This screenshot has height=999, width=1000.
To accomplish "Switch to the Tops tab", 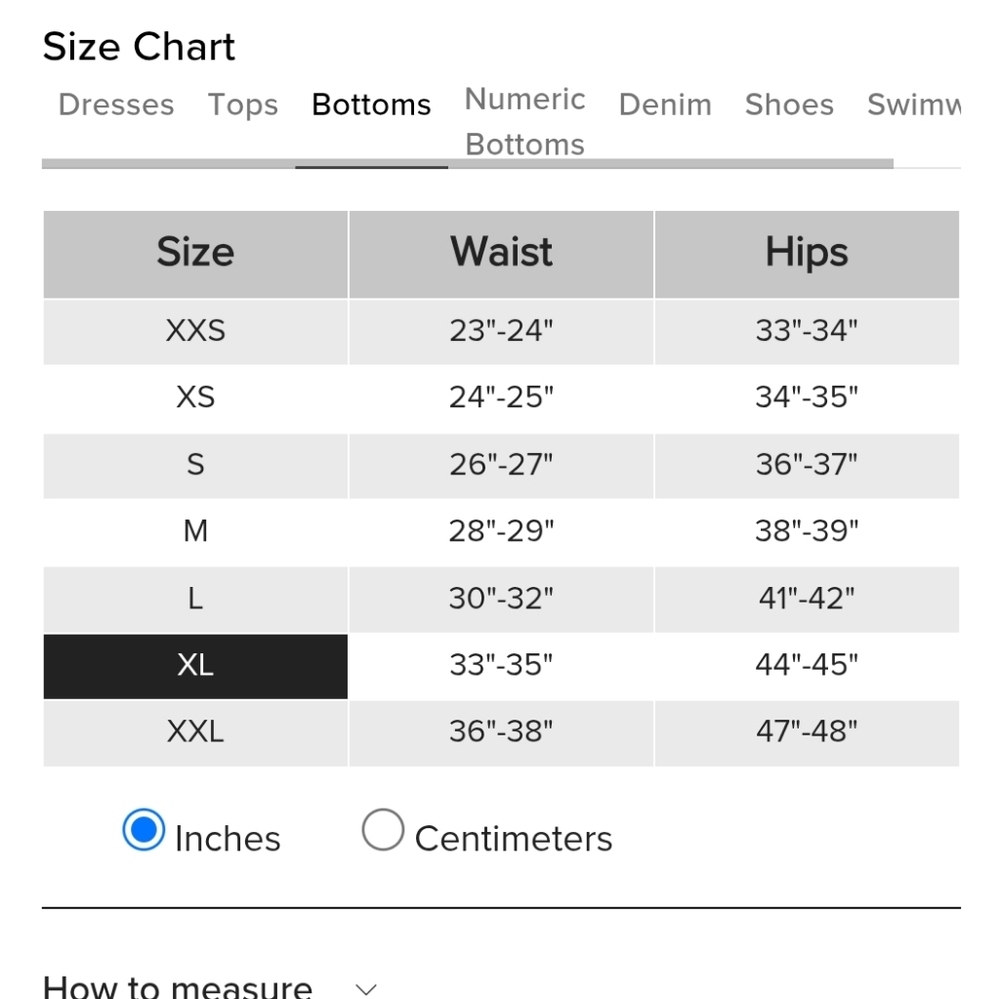I will coord(243,104).
